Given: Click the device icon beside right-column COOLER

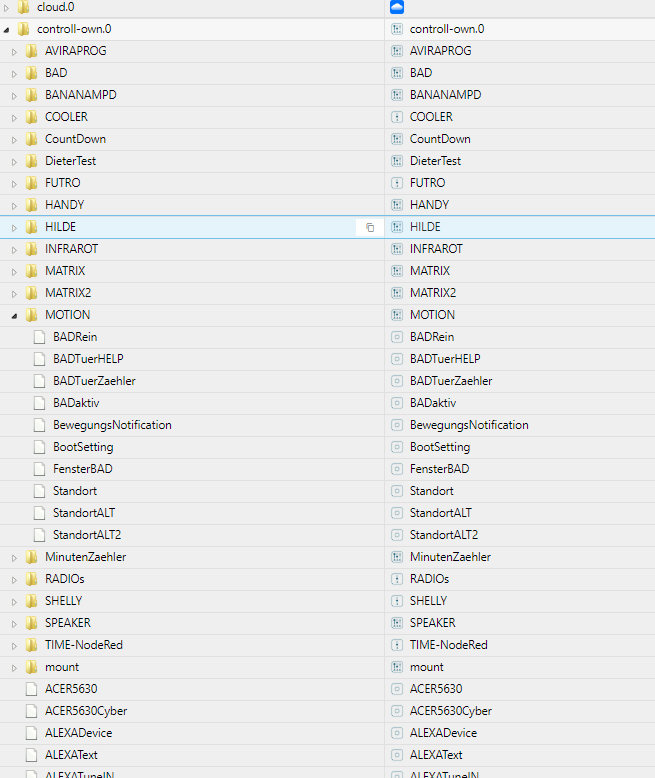Looking at the screenshot, I should [396, 117].
